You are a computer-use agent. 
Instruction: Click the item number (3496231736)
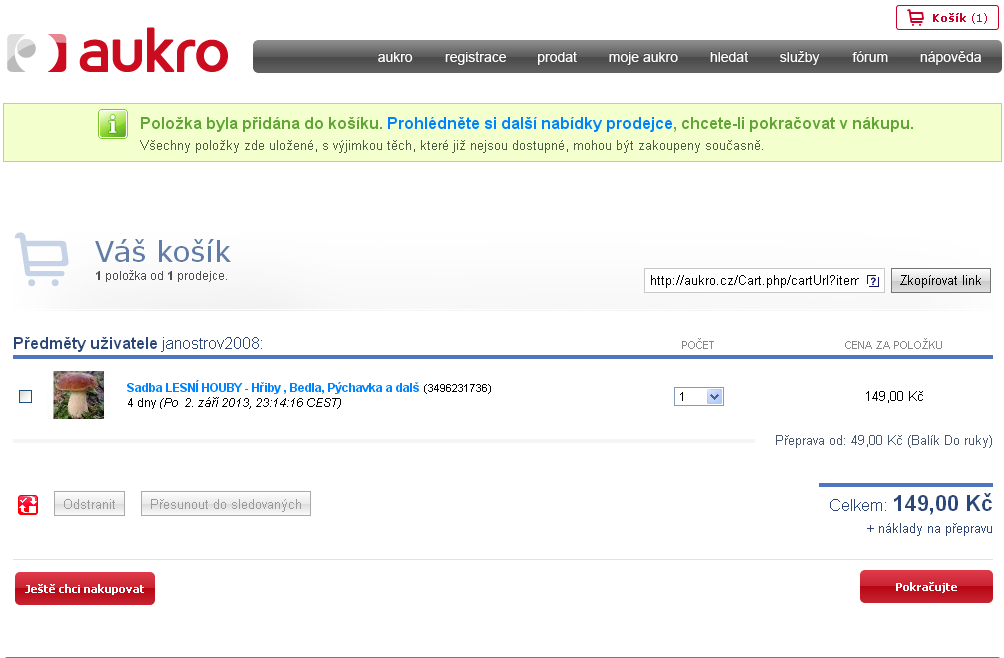pos(457,388)
